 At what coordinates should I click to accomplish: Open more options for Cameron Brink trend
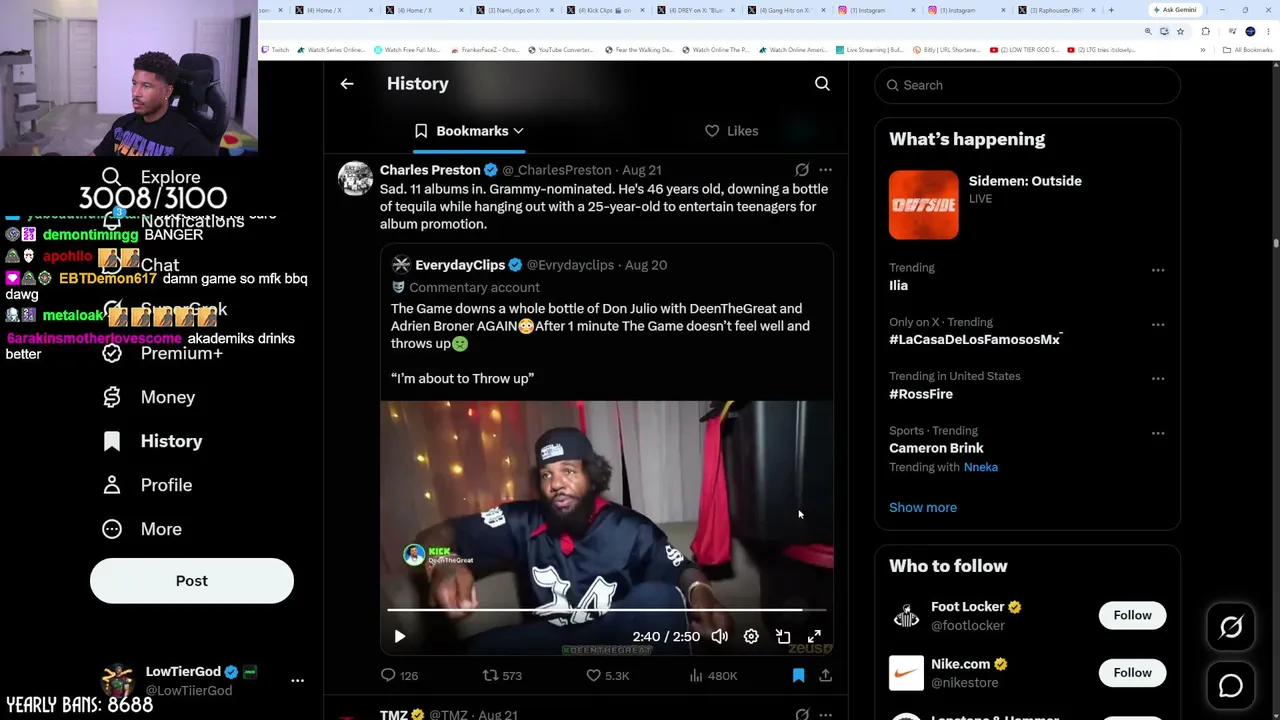1158,433
